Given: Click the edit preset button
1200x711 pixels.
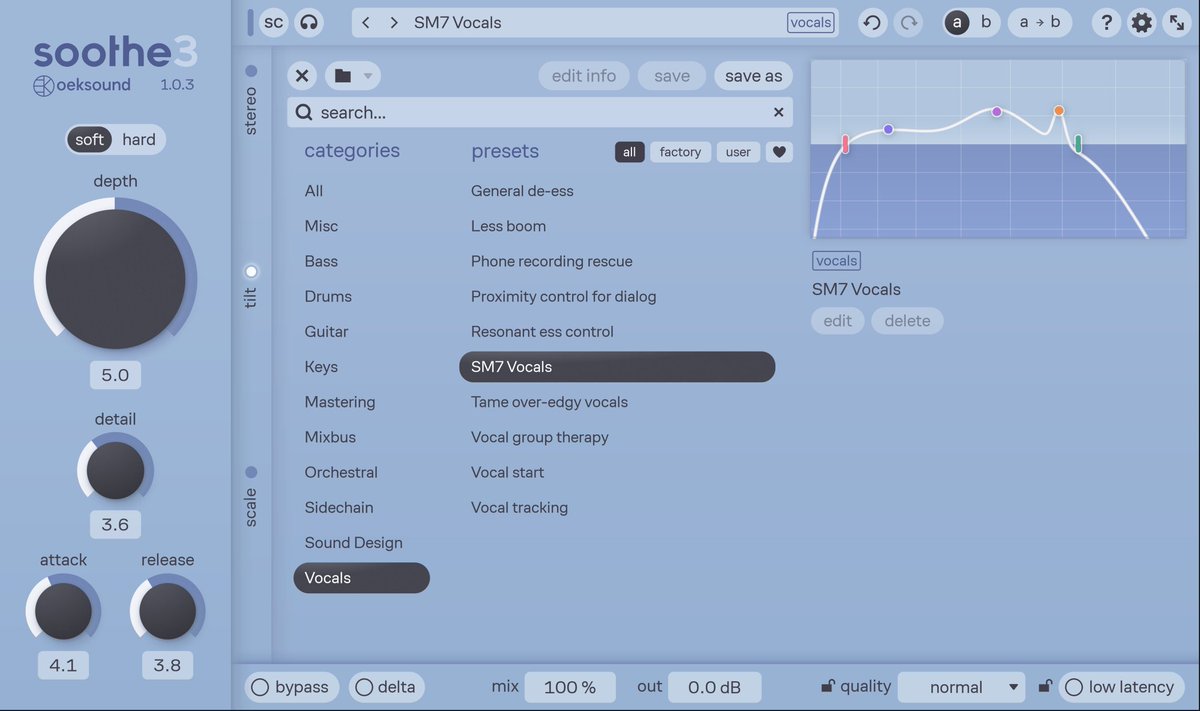Looking at the screenshot, I should (x=838, y=321).
